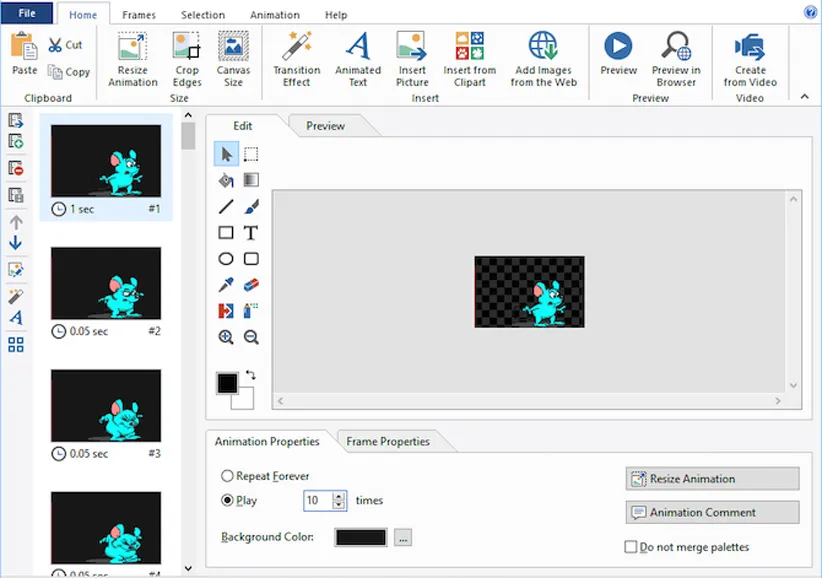Viewport: 822px width, 578px height.
Task: Enable Do not merge palettes
Action: point(631,547)
